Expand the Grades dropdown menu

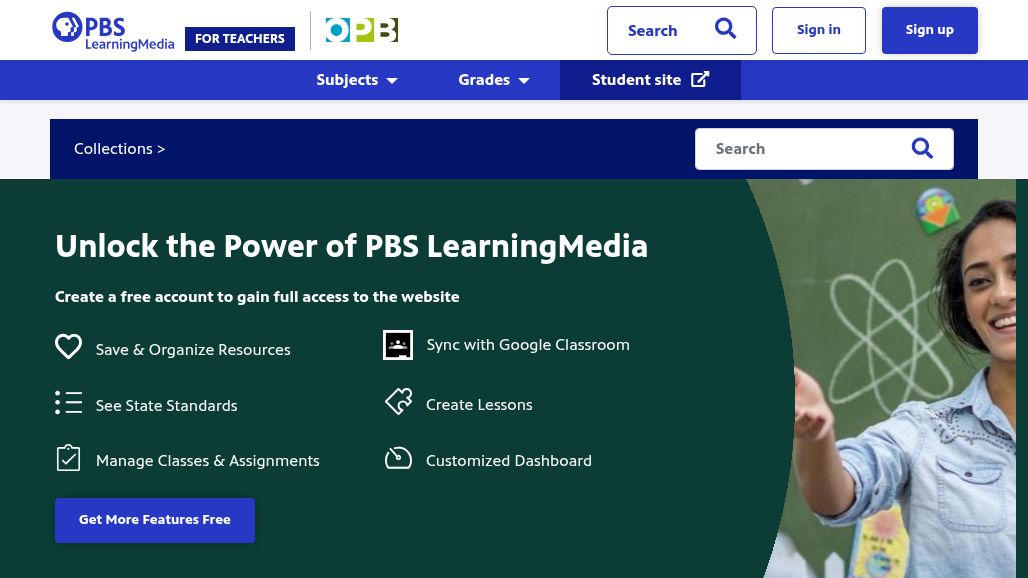pos(494,80)
